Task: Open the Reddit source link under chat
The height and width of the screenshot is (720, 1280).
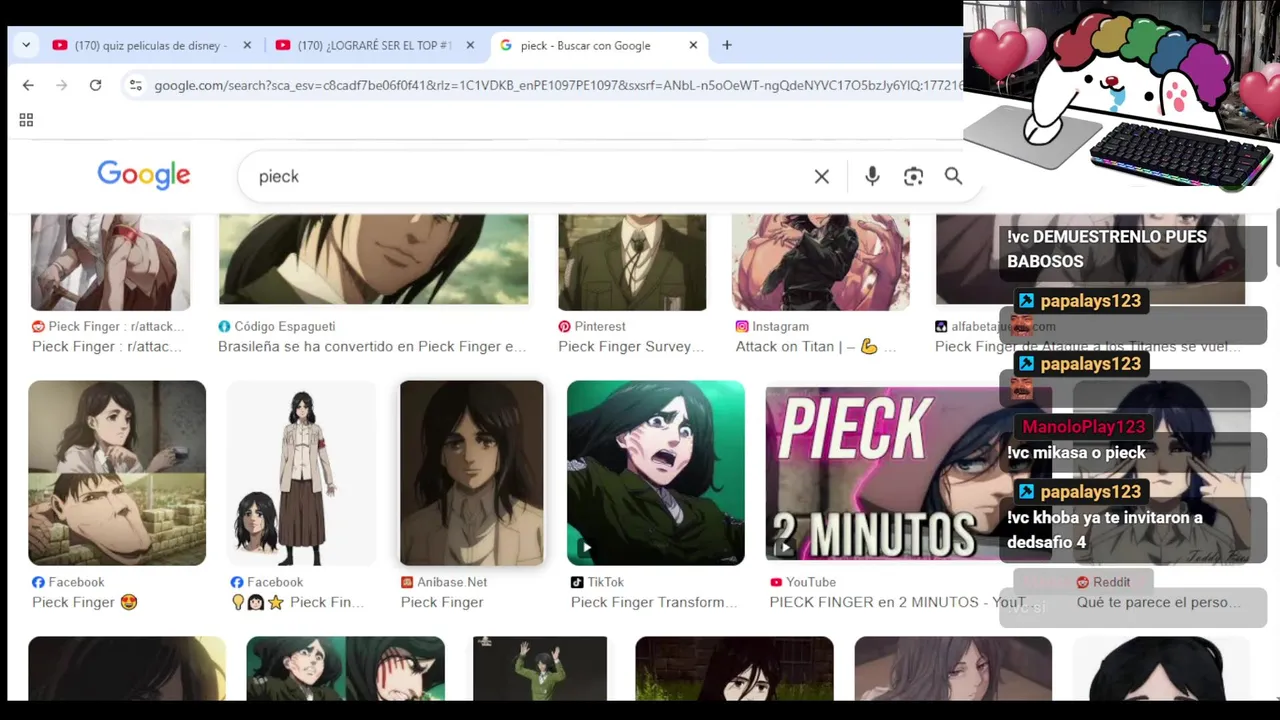Action: pyautogui.click(x=1103, y=582)
